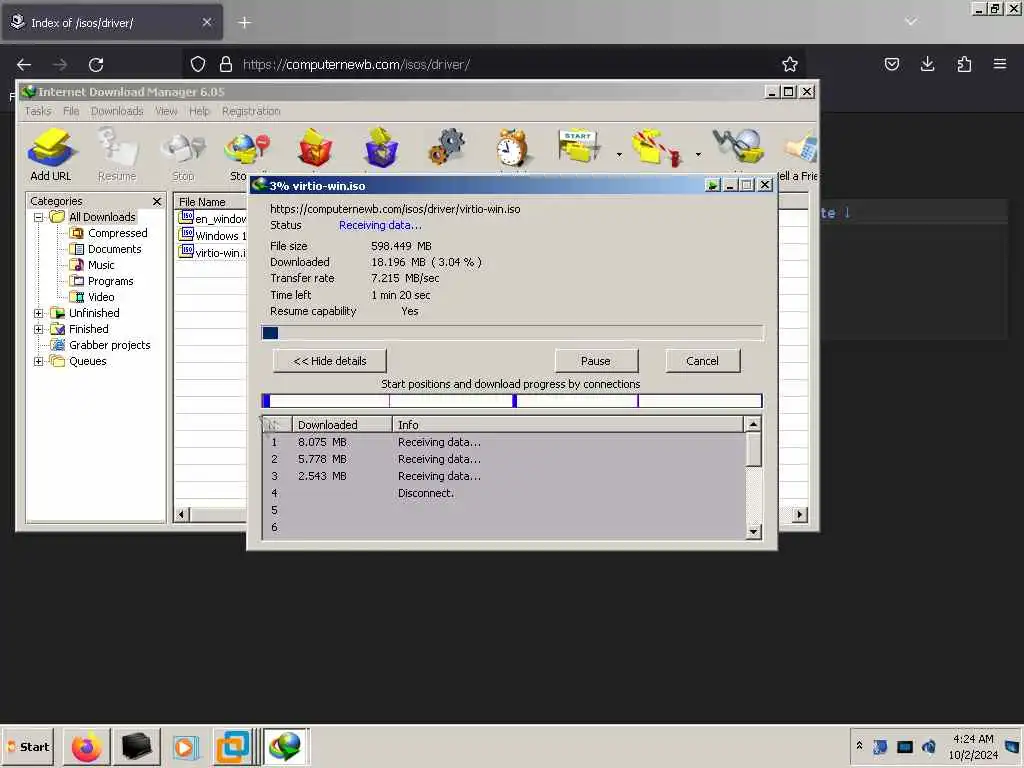Image resolution: width=1024 pixels, height=768 pixels.
Task: Click the Firefox taskbar icon
Action: (86, 746)
